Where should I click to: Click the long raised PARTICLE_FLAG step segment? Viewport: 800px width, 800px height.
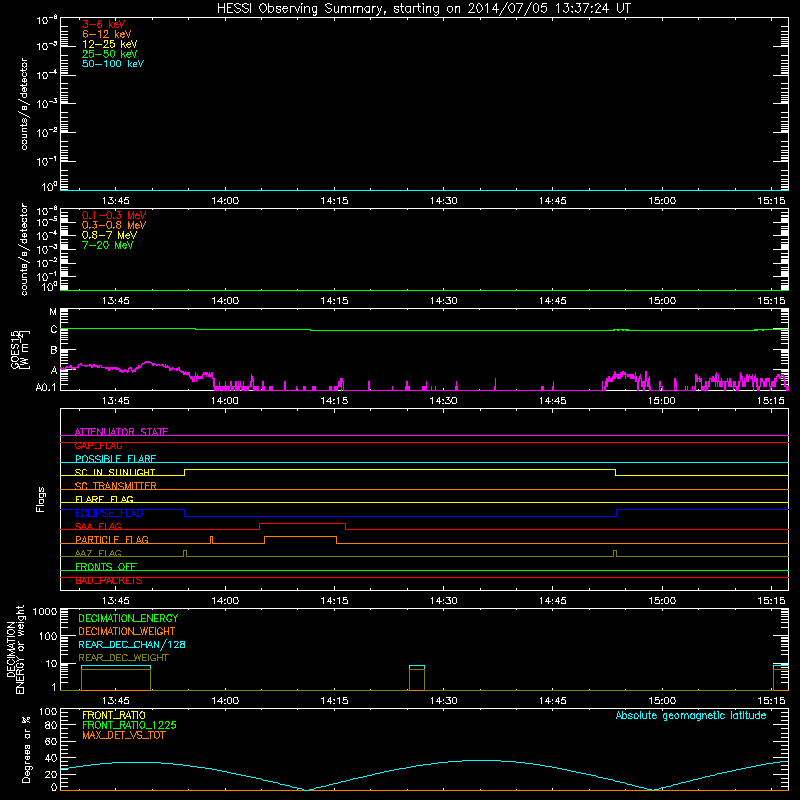[301, 537]
